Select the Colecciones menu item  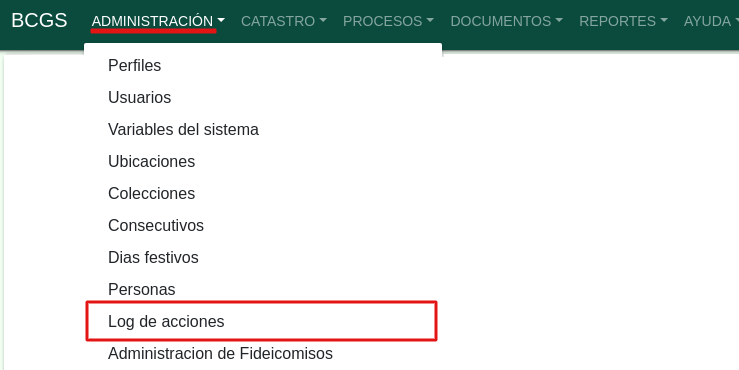point(263,193)
